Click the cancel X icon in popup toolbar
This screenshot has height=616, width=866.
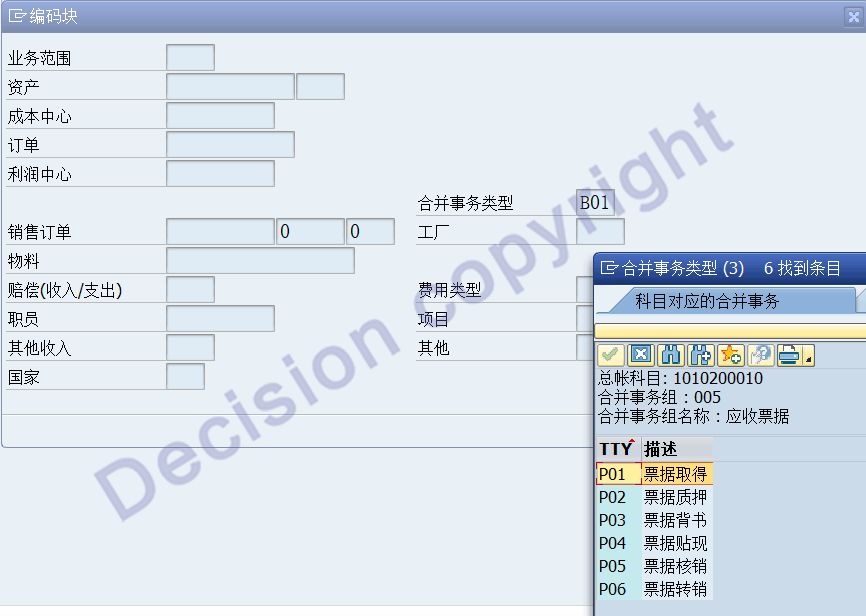[641, 355]
